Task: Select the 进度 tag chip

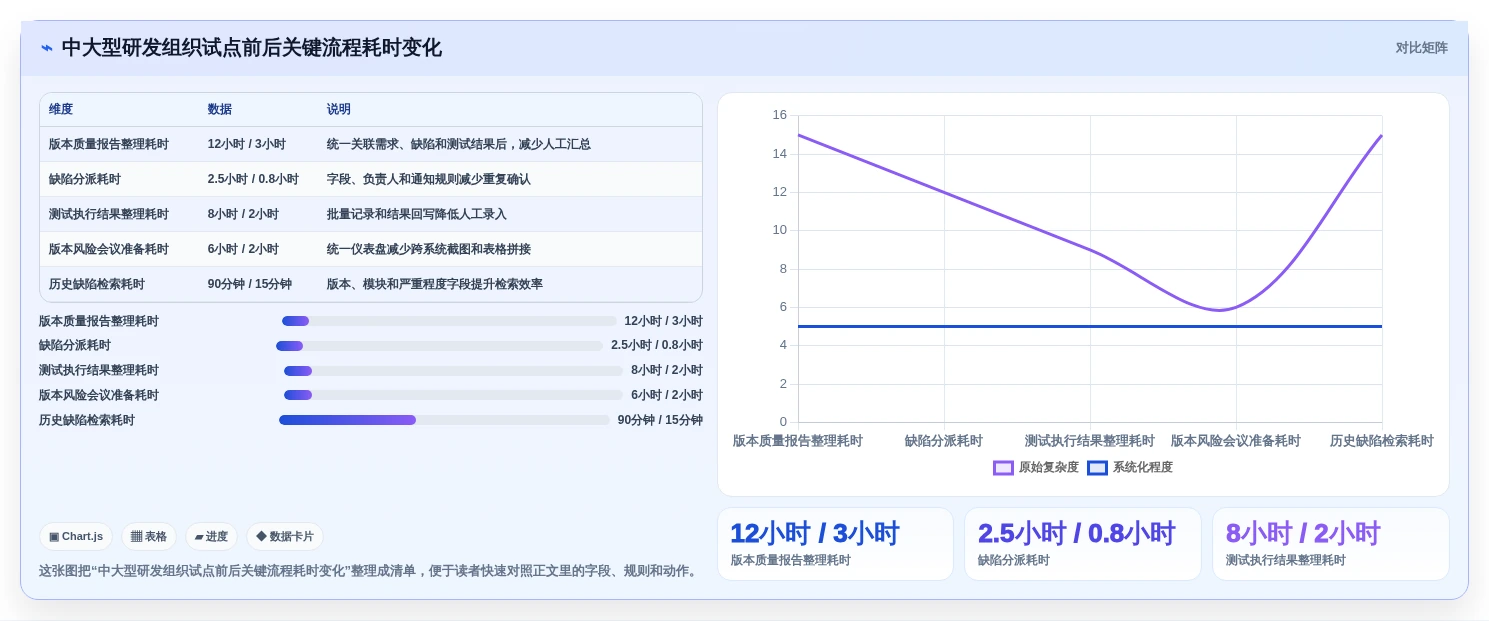Action: pos(211,536)
